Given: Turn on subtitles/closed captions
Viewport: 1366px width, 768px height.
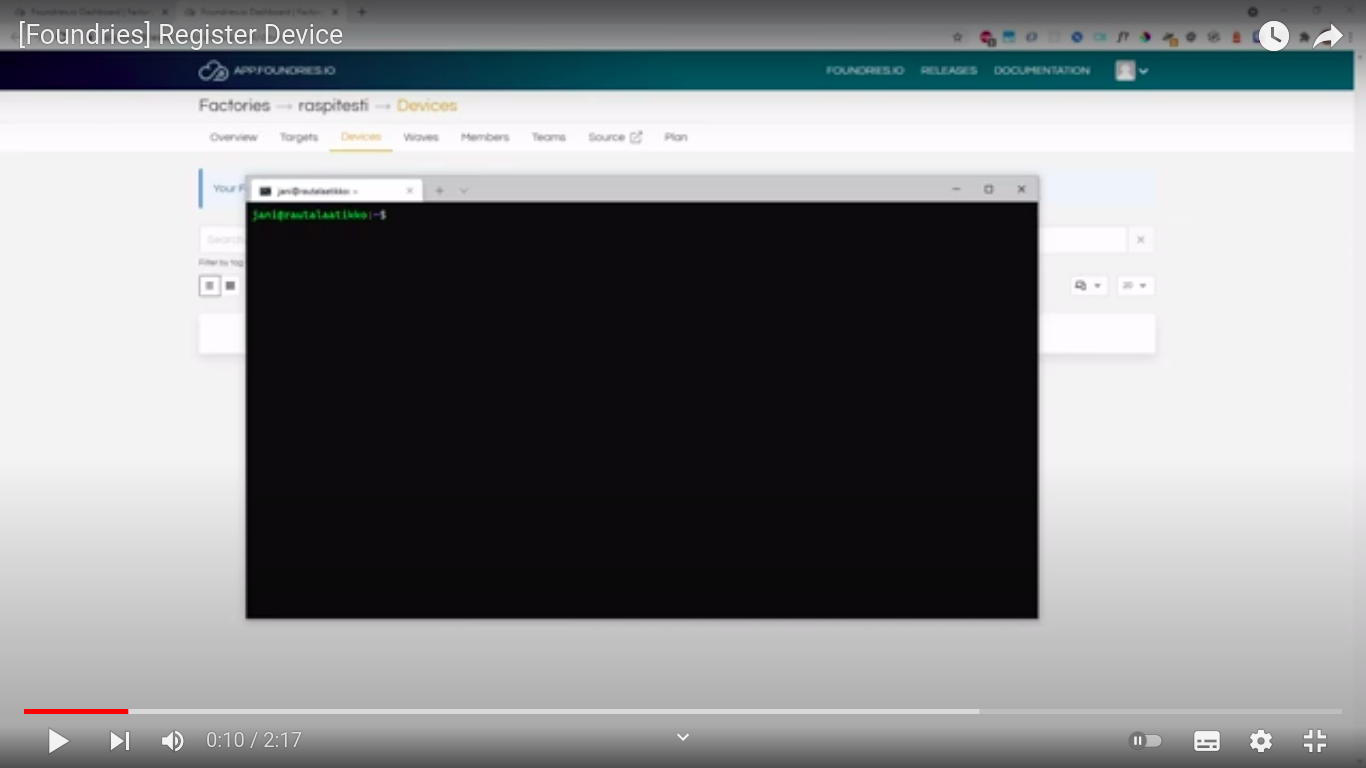Looking at the screenshot, I should 1207,741.
